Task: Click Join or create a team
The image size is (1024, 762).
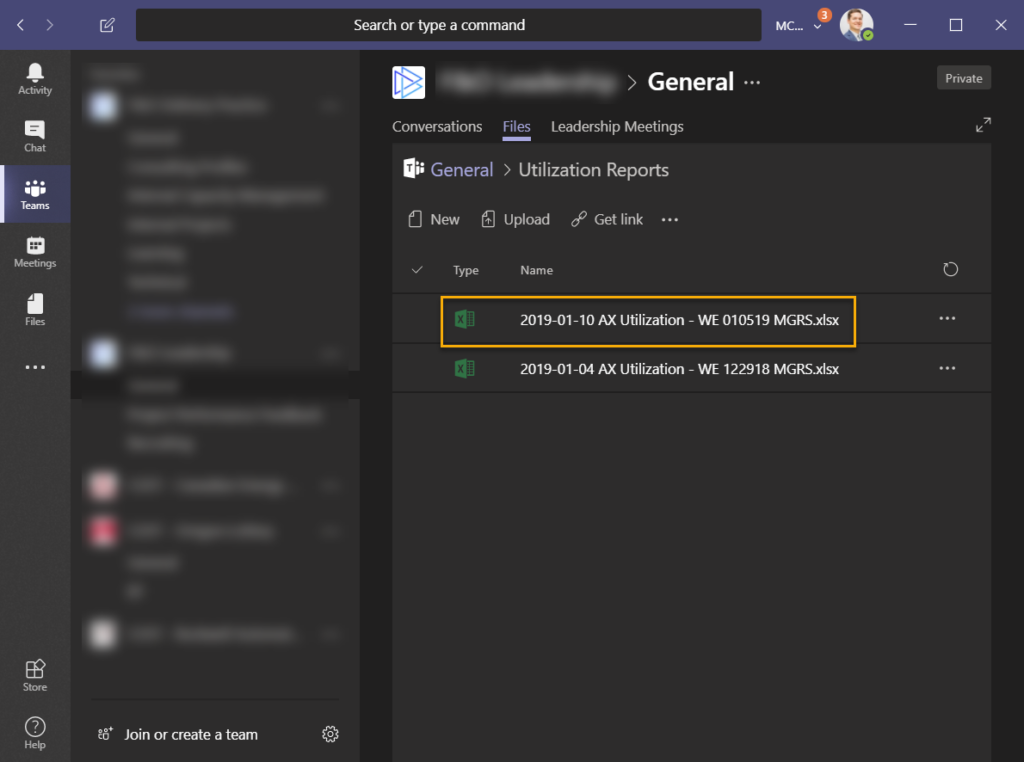Action: [x=178, y=735]
